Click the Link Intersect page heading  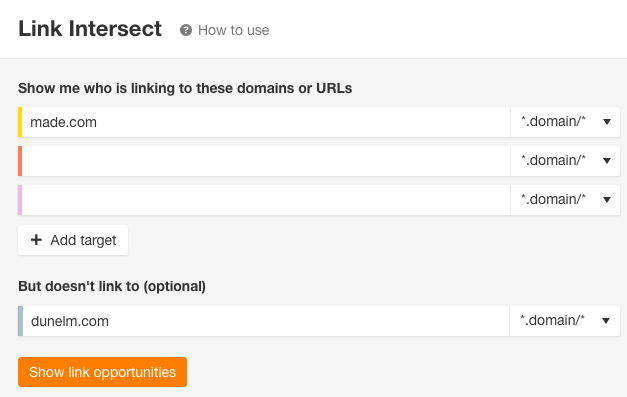(90, 29)
